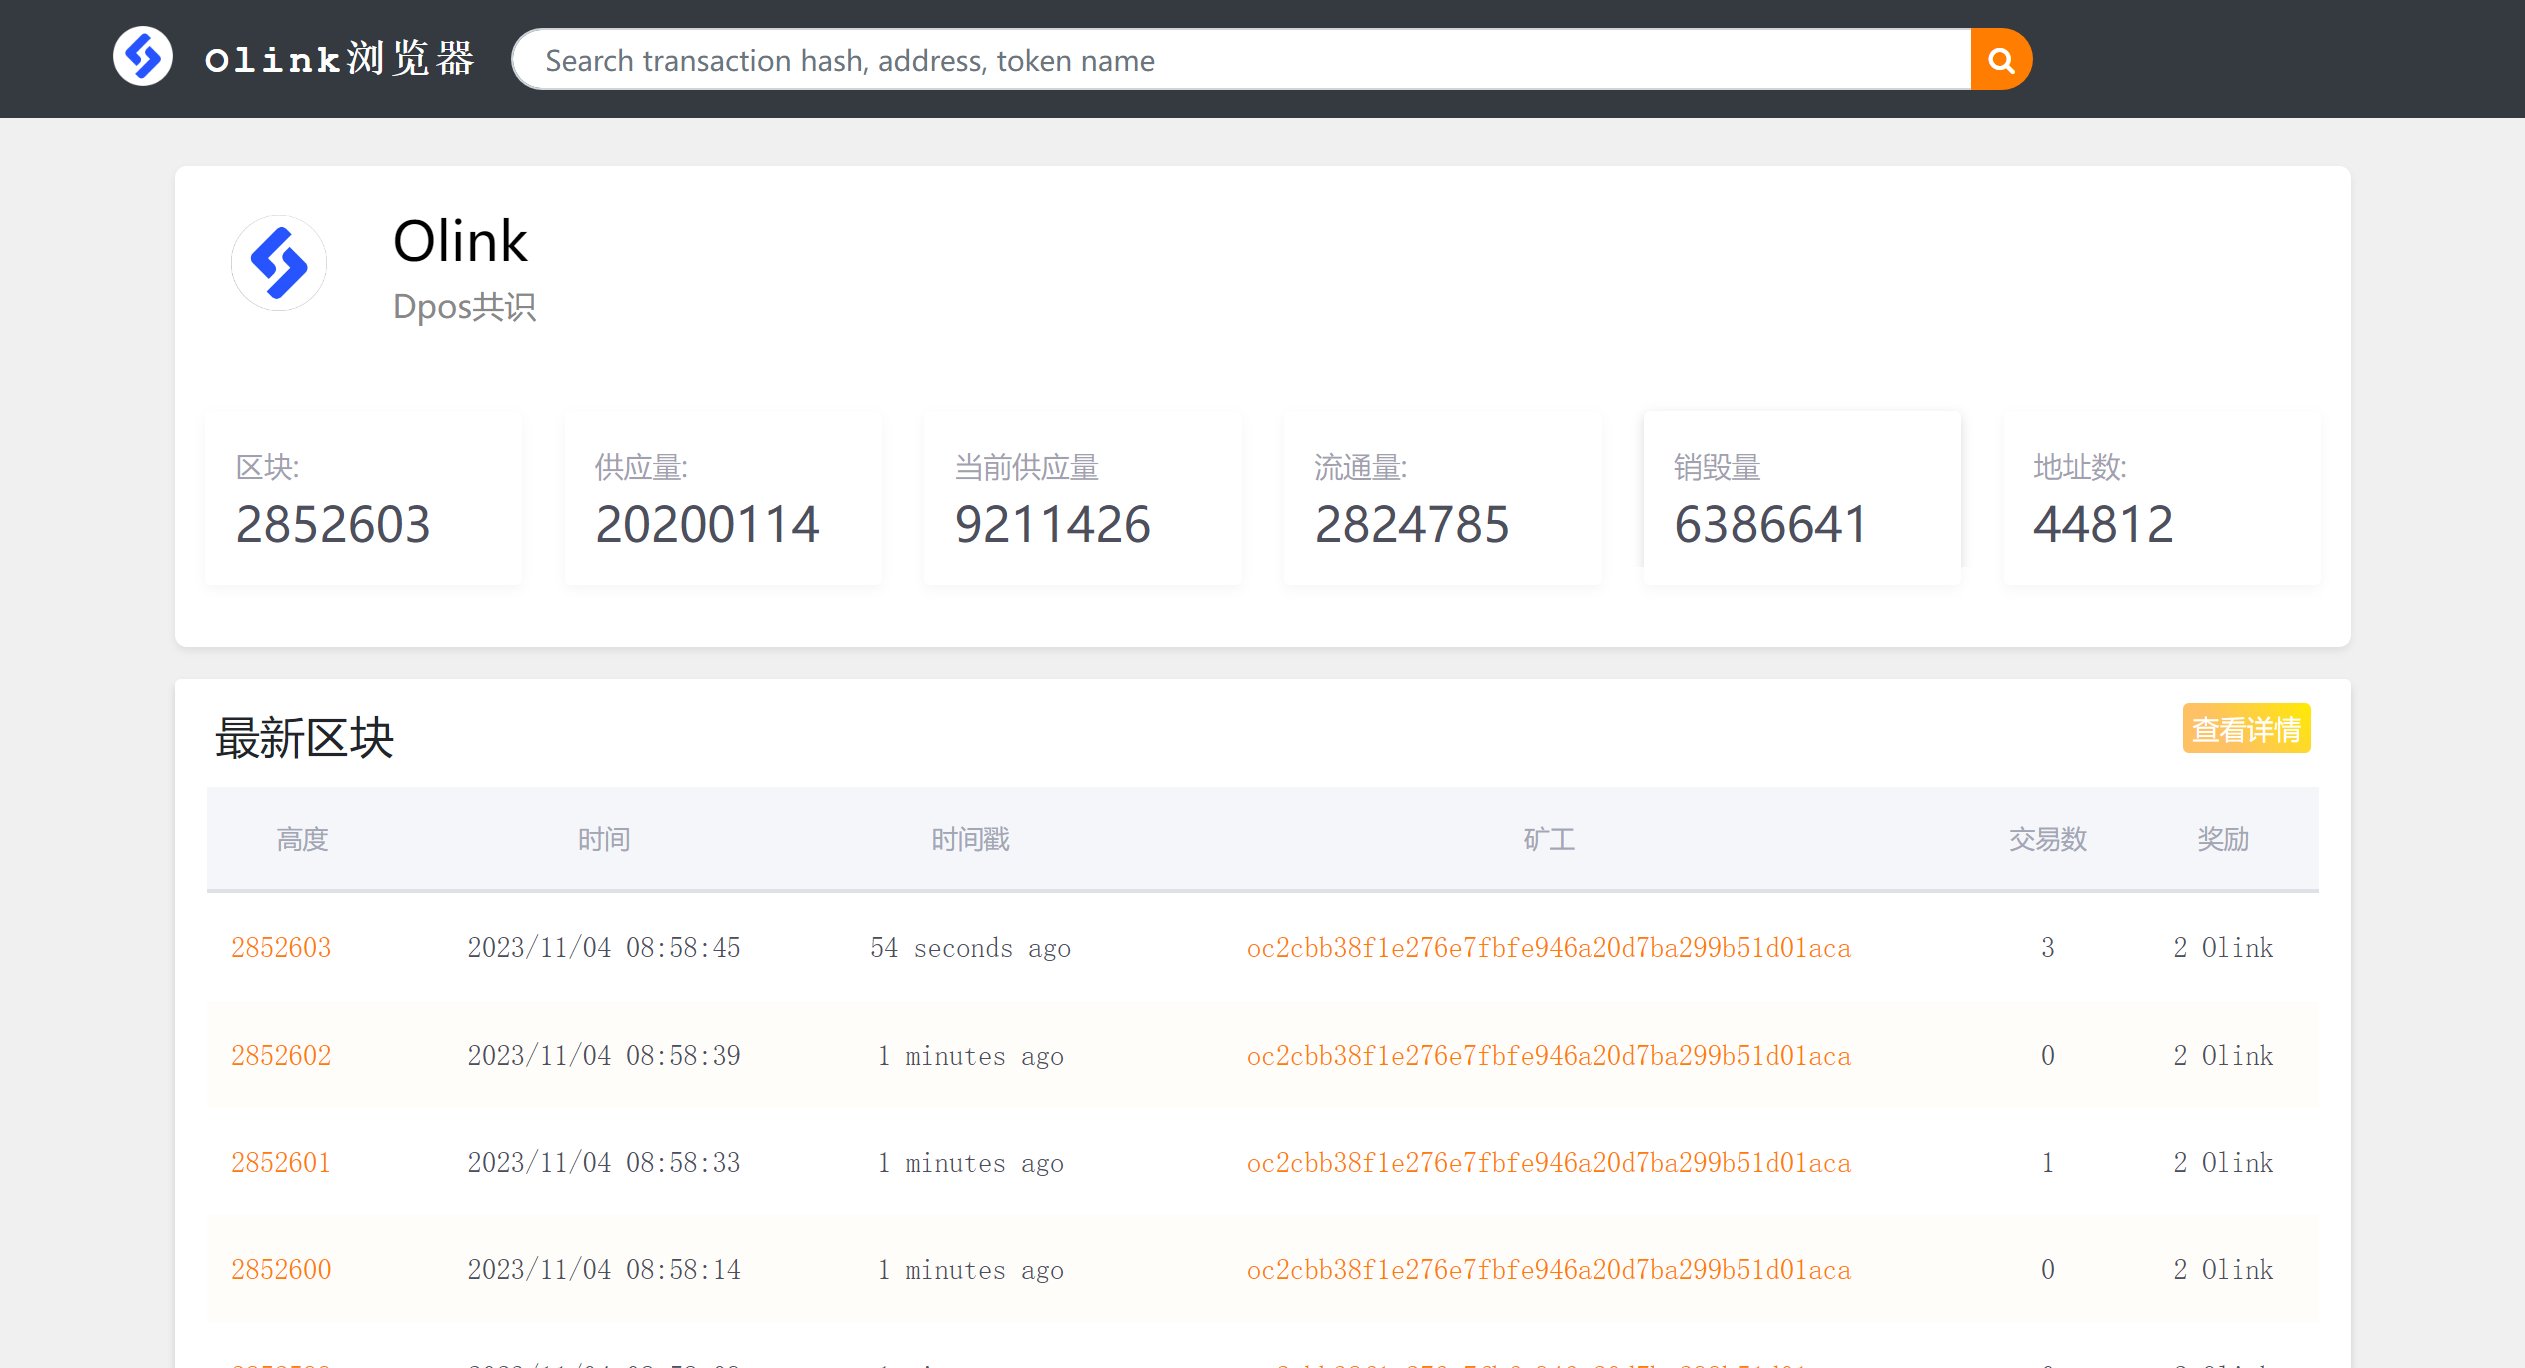The height and width of the screenshot is (1368, 2525).
Task: Click the 流通量 circulation card
Action: click(1442, 499)
